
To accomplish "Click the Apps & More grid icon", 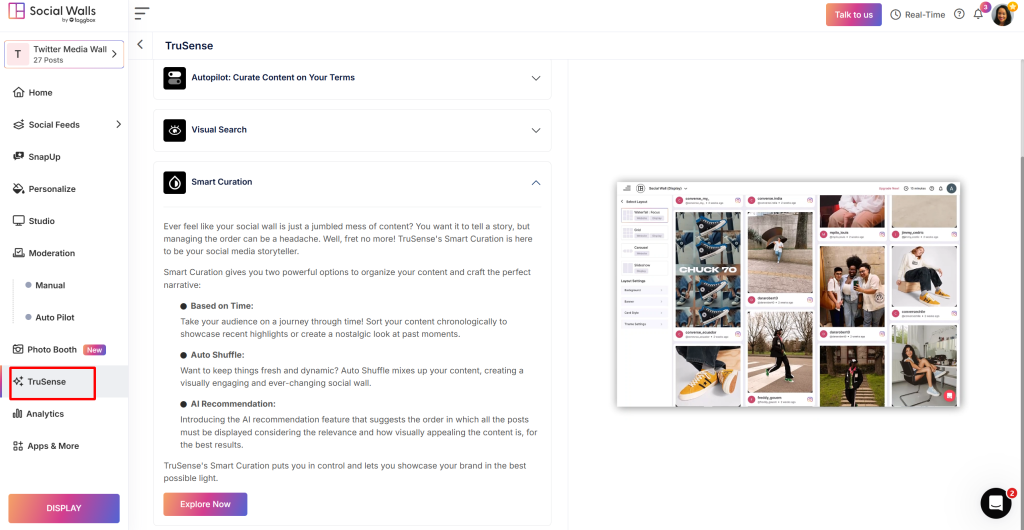I will tap(18, 446).
